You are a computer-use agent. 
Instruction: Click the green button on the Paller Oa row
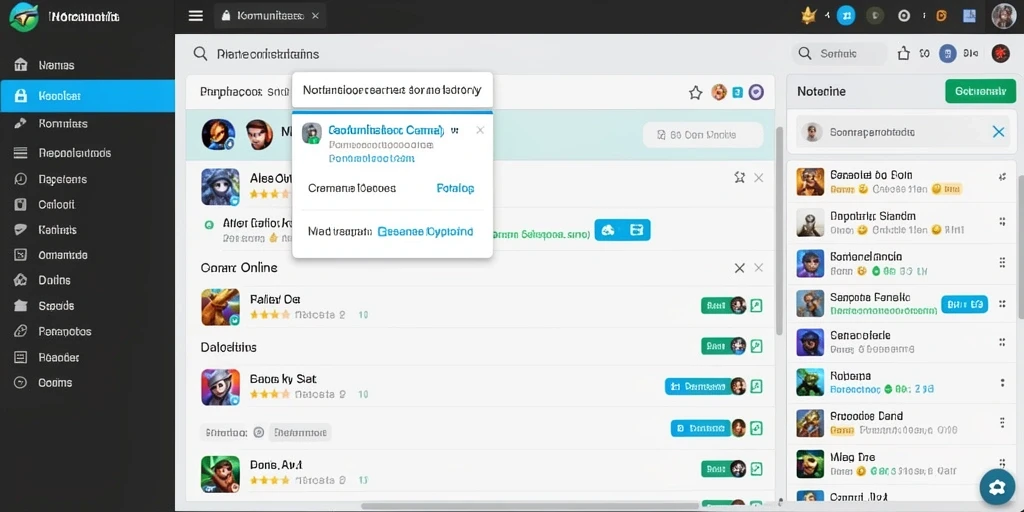(x=714, y=305)
